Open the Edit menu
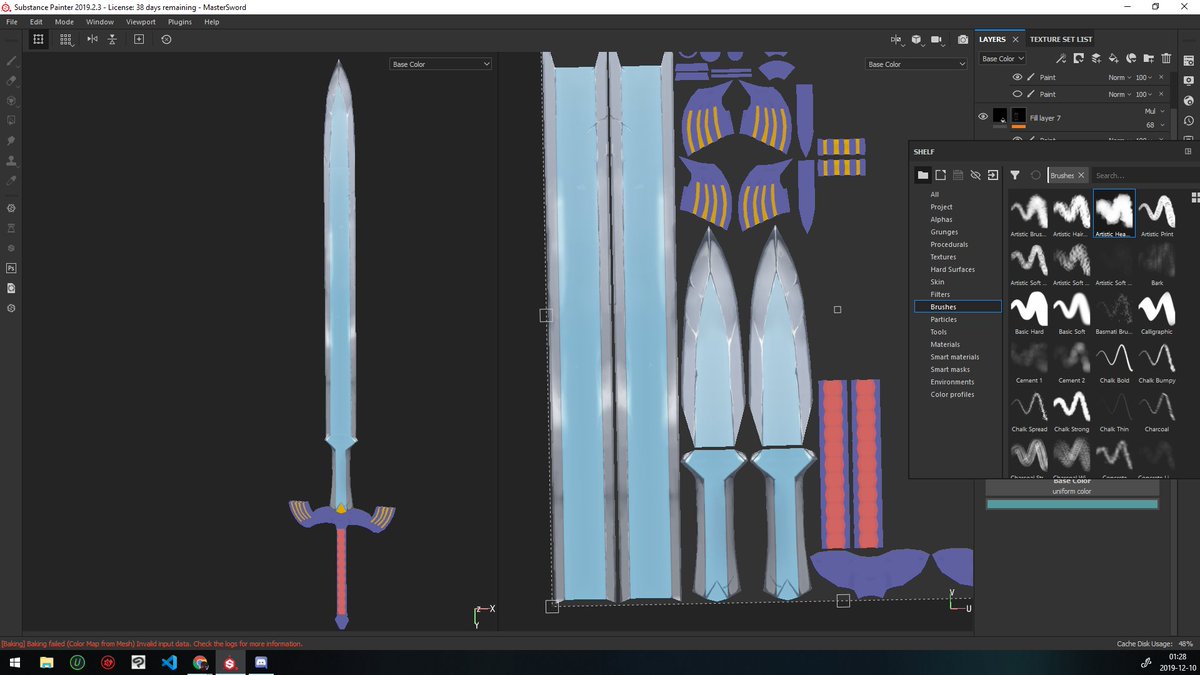 click(x=36, y=21)
